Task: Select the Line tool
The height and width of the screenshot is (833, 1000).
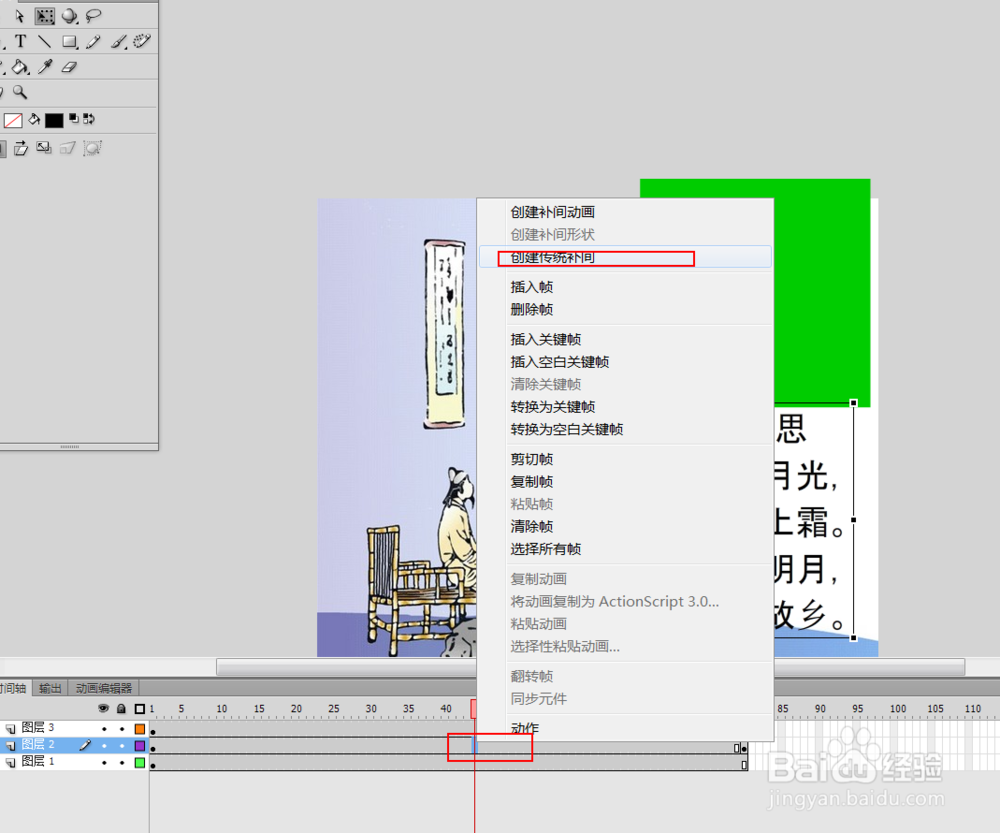Action: pos(44,41)
